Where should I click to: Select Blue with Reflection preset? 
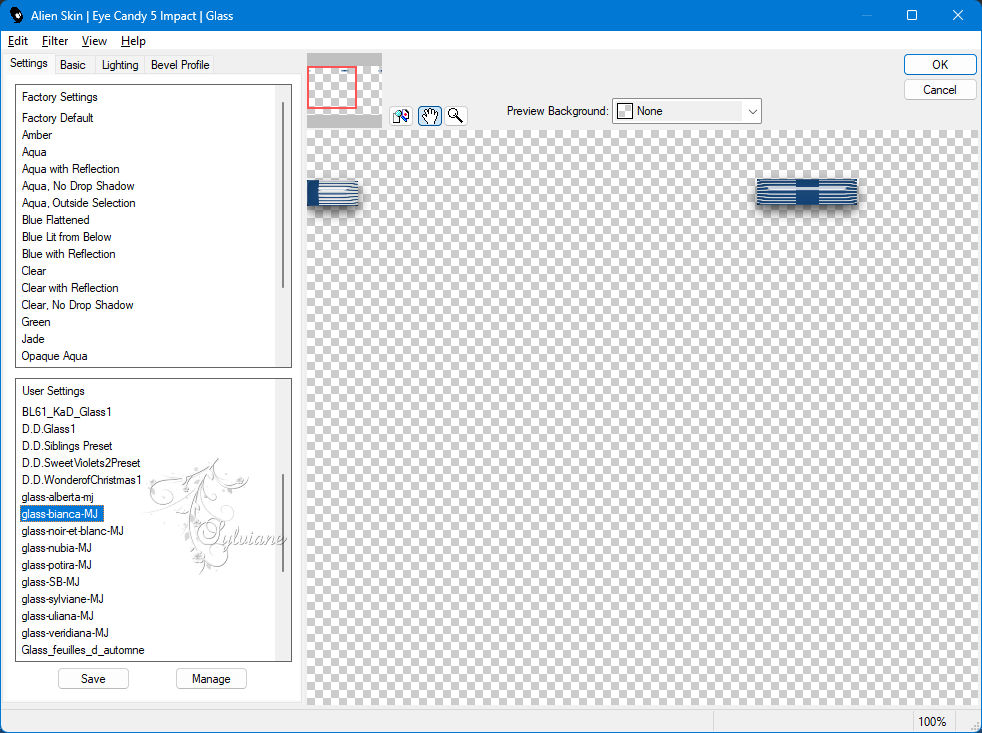[68, 254]
